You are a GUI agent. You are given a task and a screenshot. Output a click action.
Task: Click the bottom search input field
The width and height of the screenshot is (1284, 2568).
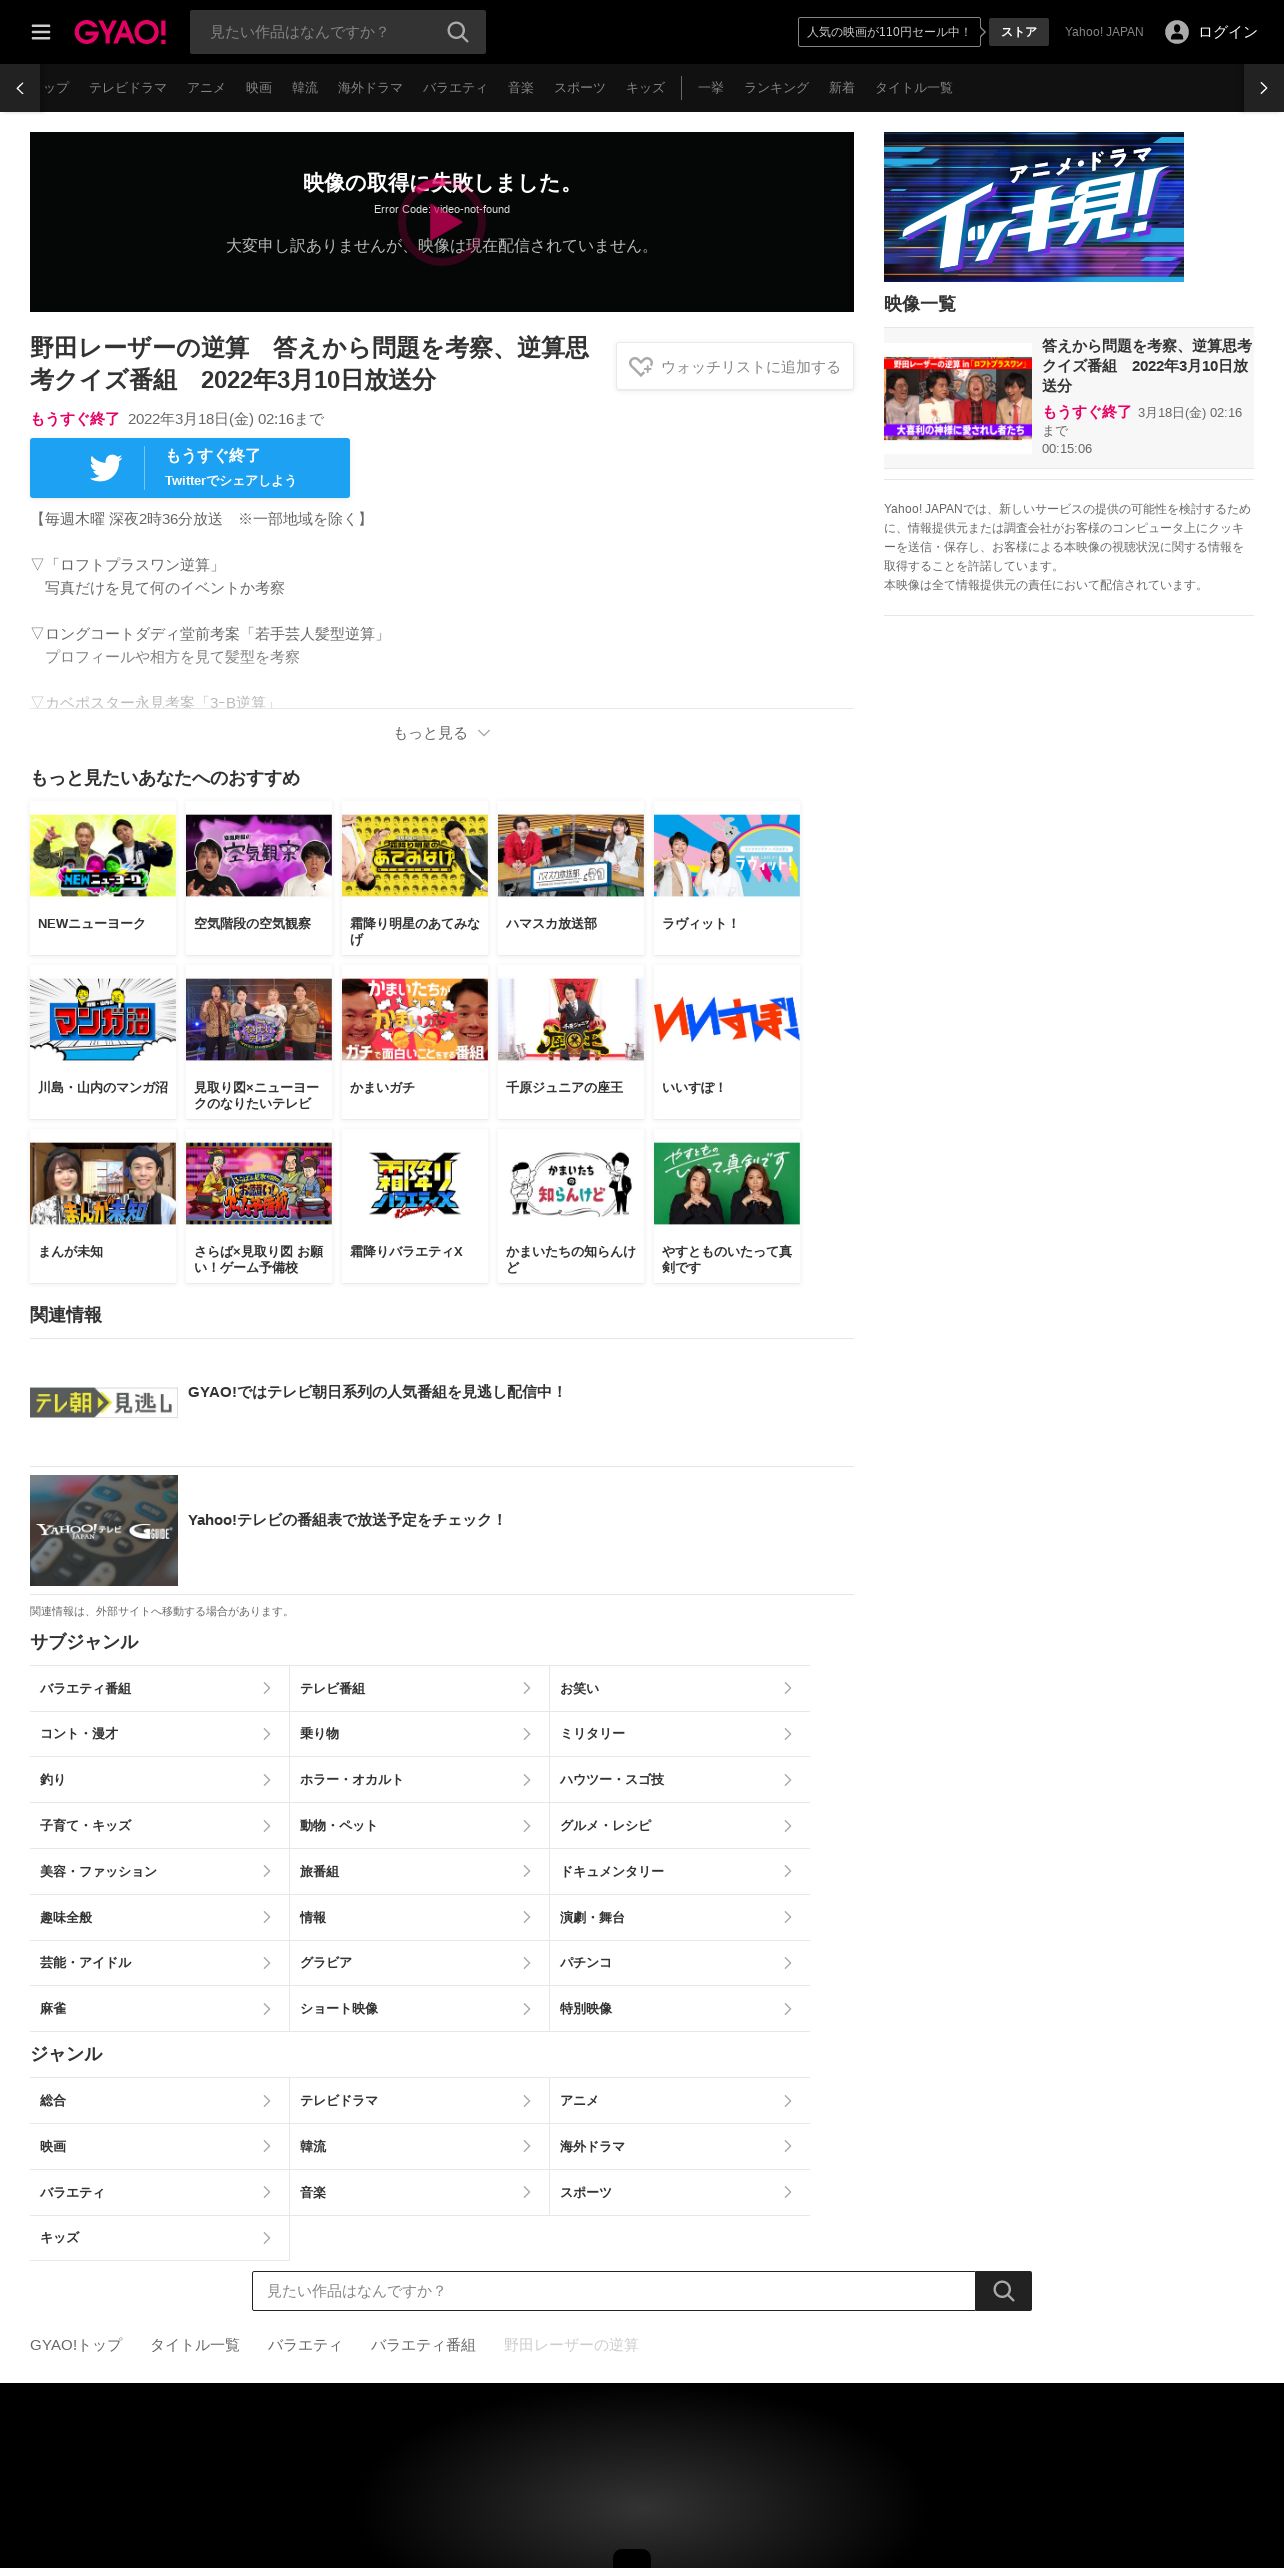[x=614, y=2290]
